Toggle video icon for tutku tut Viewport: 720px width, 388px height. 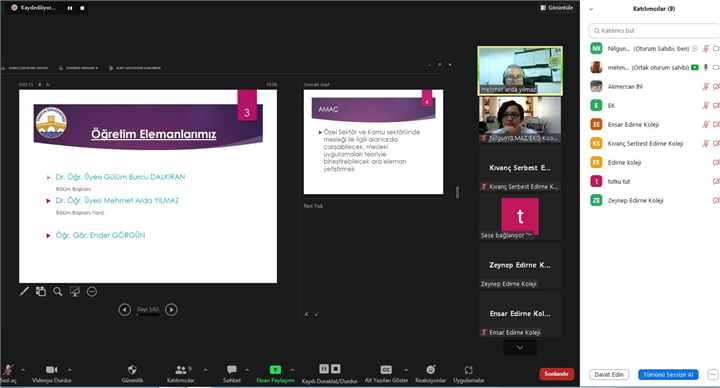(x=716, y=181)
